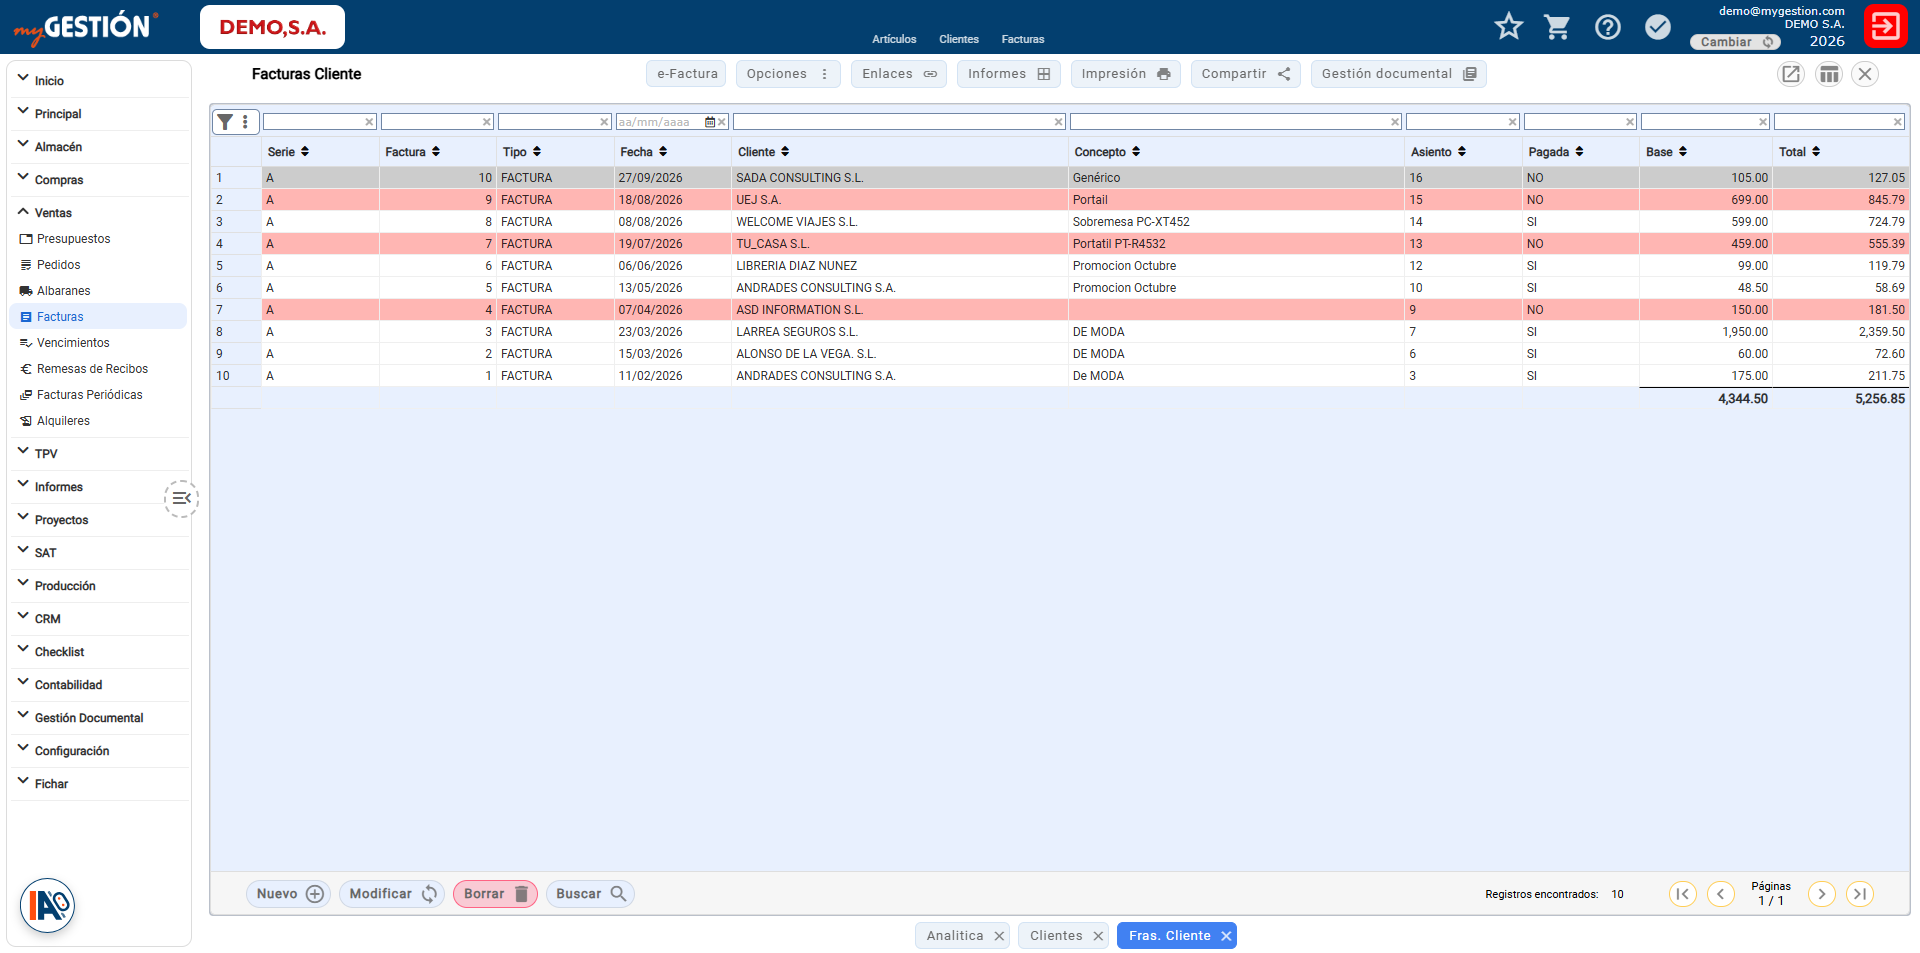Screen dimensions: 1920x953
Task: Click the favorites star icon
Action: click(x=1508, y=26)
